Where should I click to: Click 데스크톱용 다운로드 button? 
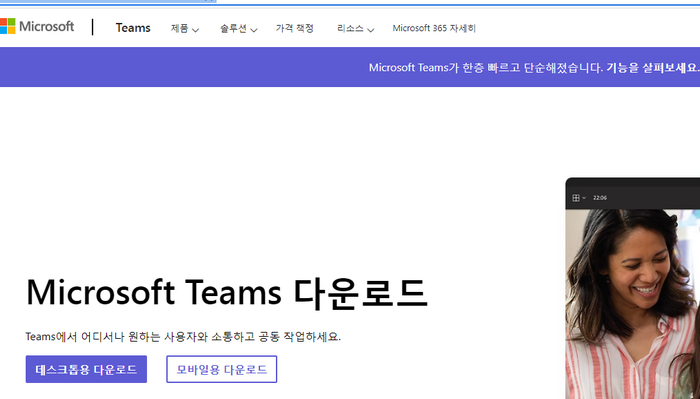[x=86, y=369]
